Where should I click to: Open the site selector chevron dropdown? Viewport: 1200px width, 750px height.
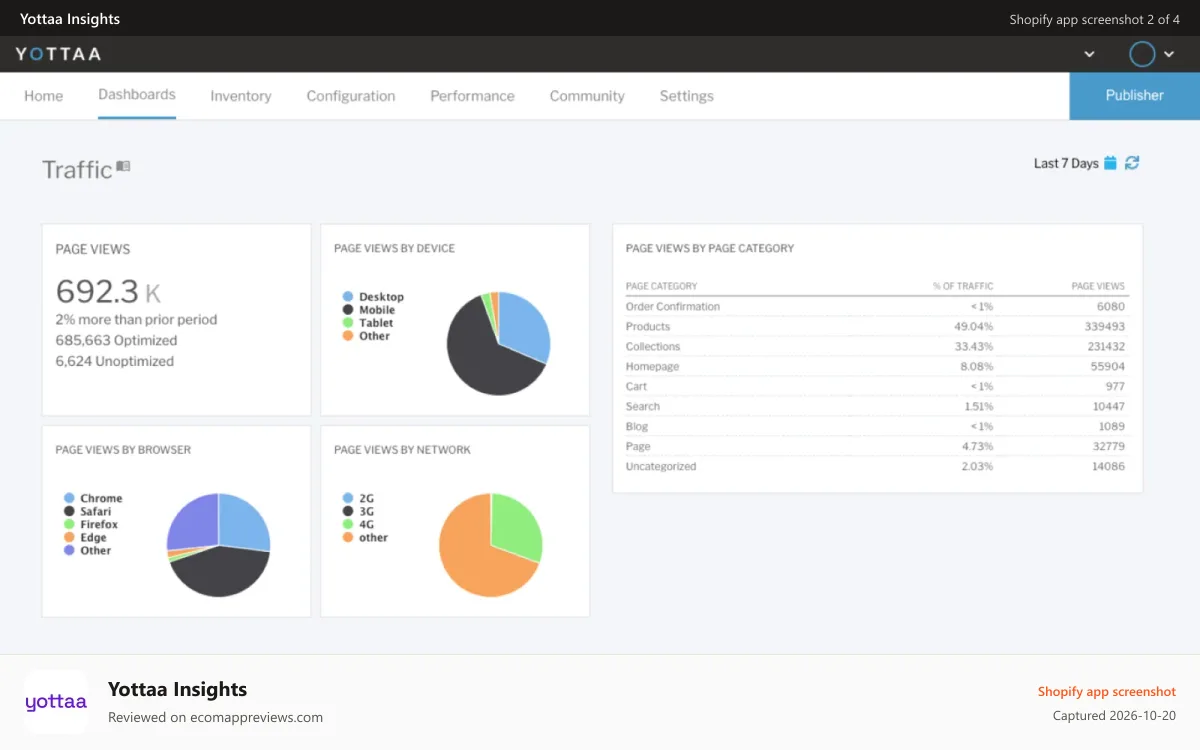[1089, 54]
